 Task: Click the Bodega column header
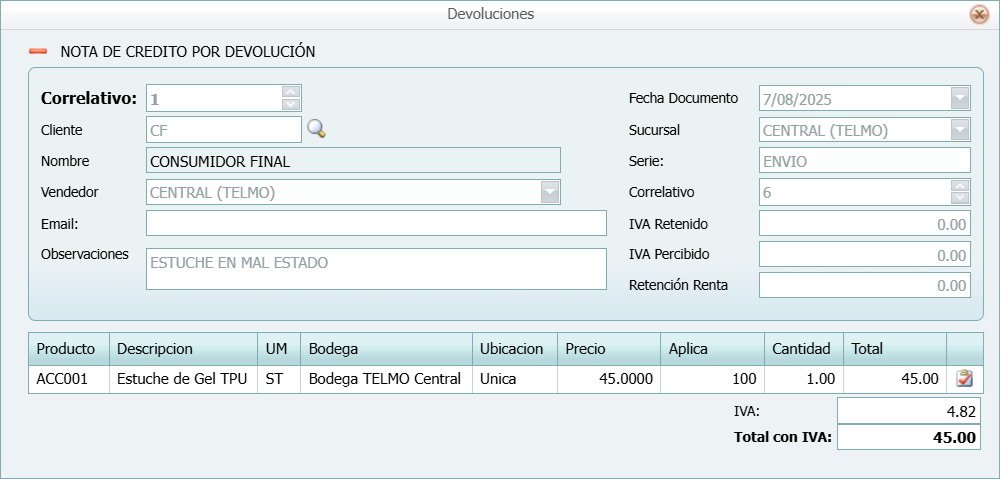pos(386,349)
